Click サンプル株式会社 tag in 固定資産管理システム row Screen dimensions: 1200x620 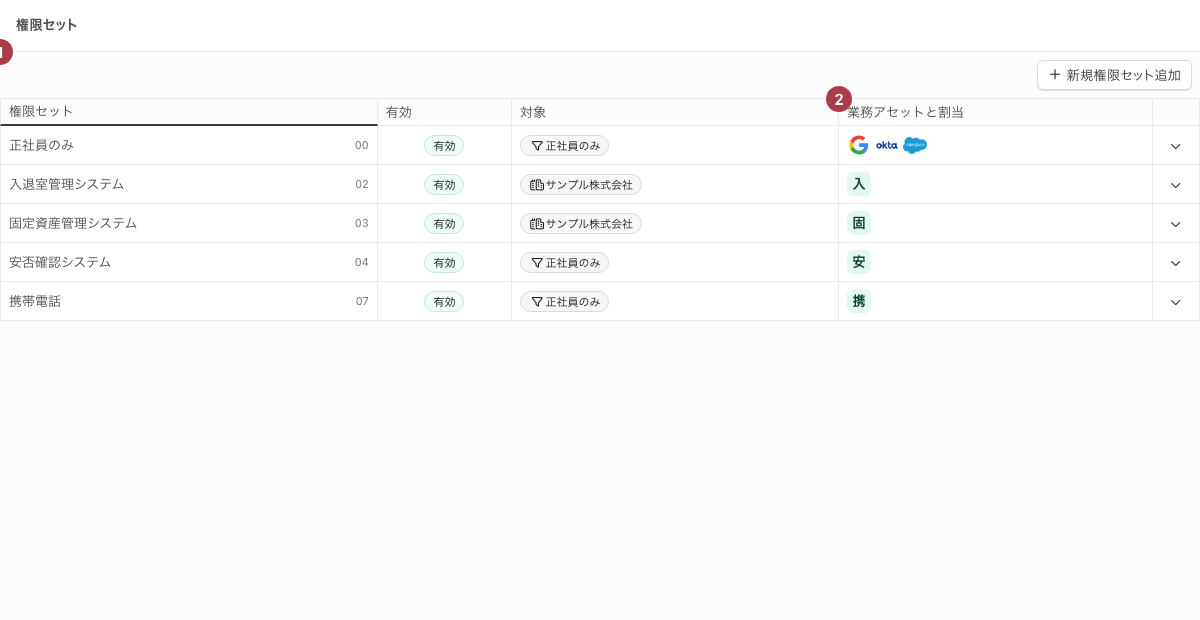581,224
